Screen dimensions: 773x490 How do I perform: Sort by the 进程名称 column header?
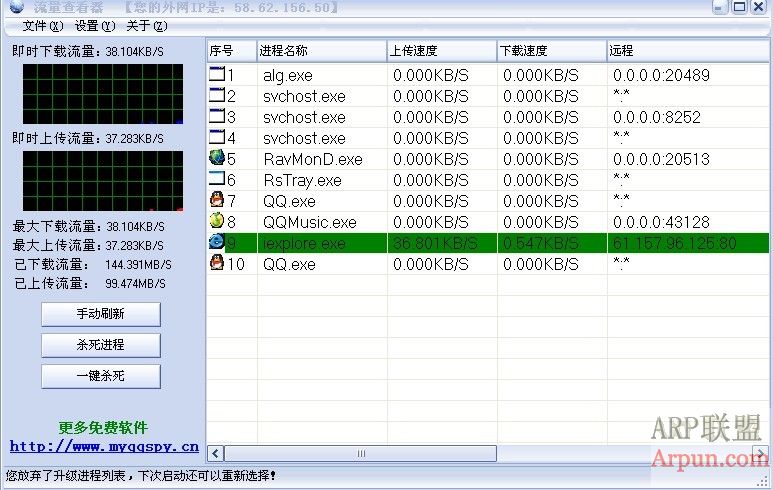click(x=322, y=51)
